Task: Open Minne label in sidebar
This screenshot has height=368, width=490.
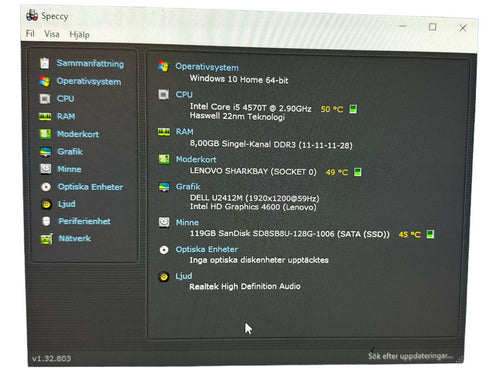Action: click(69, 169)
